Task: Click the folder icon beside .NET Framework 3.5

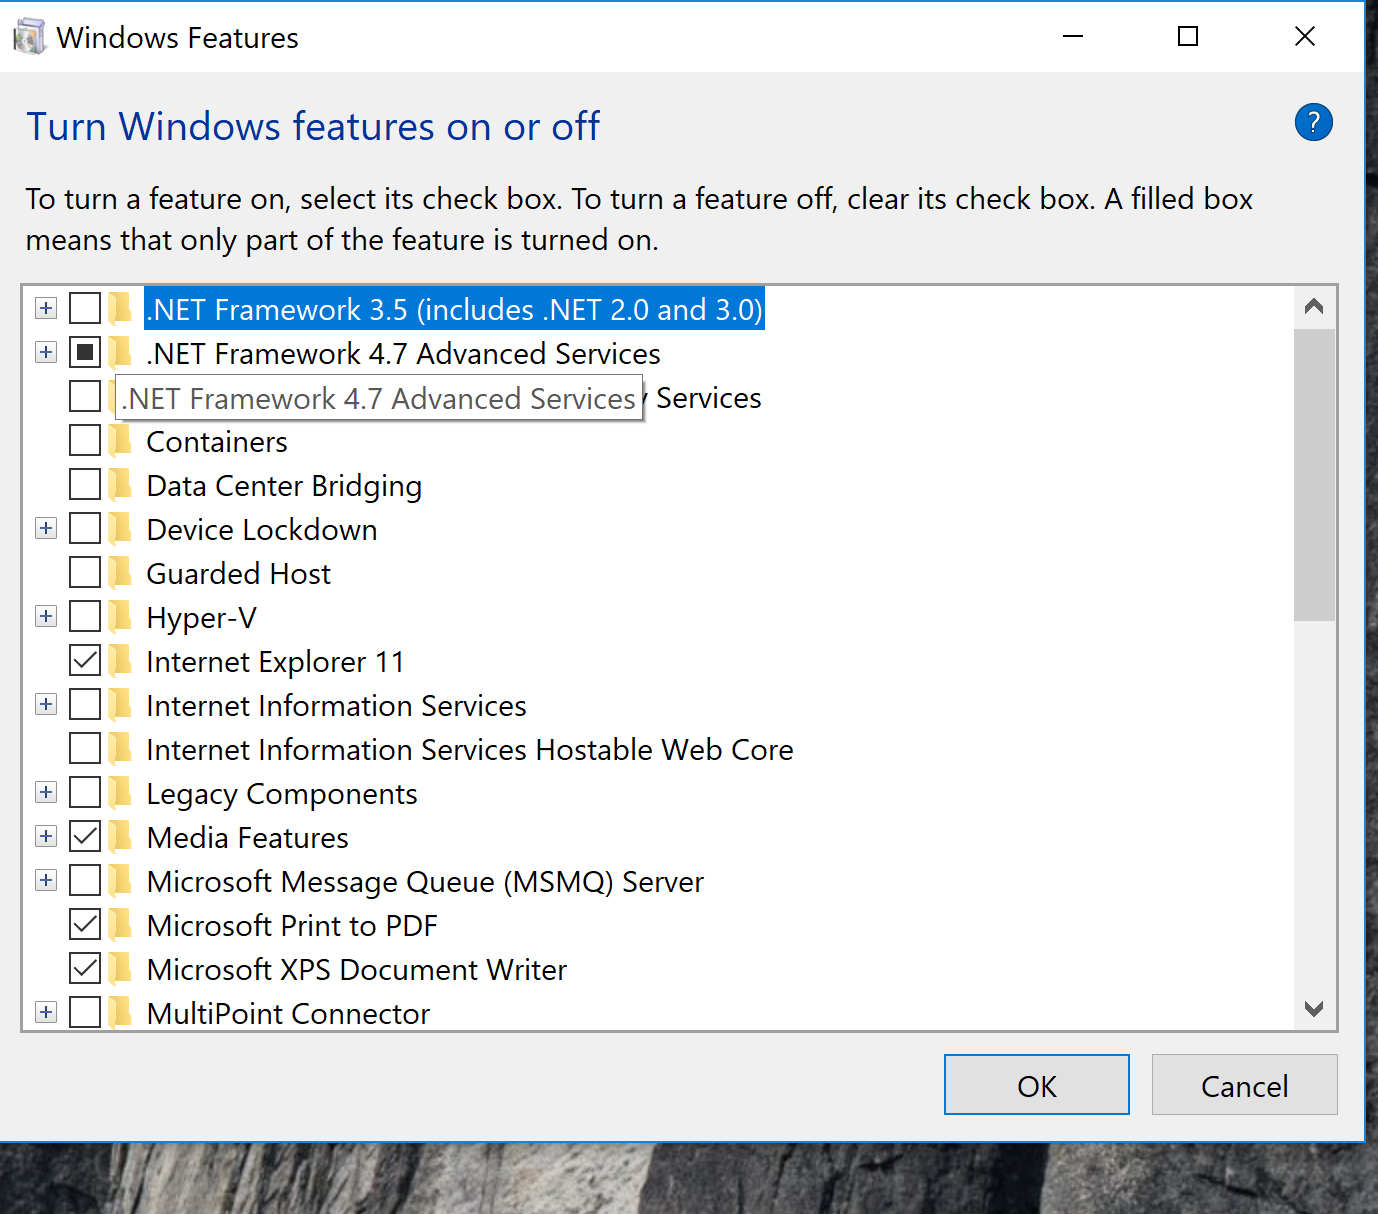Action: coord(120,309)
